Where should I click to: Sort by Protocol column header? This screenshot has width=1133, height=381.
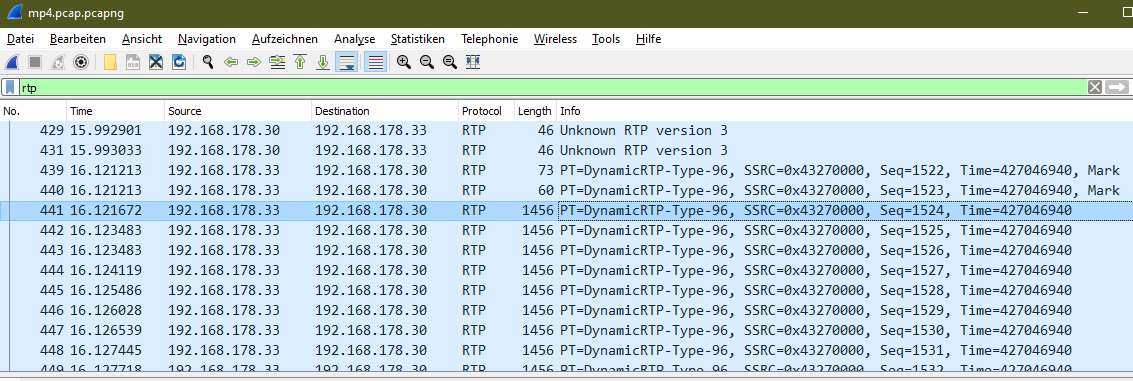486,111
